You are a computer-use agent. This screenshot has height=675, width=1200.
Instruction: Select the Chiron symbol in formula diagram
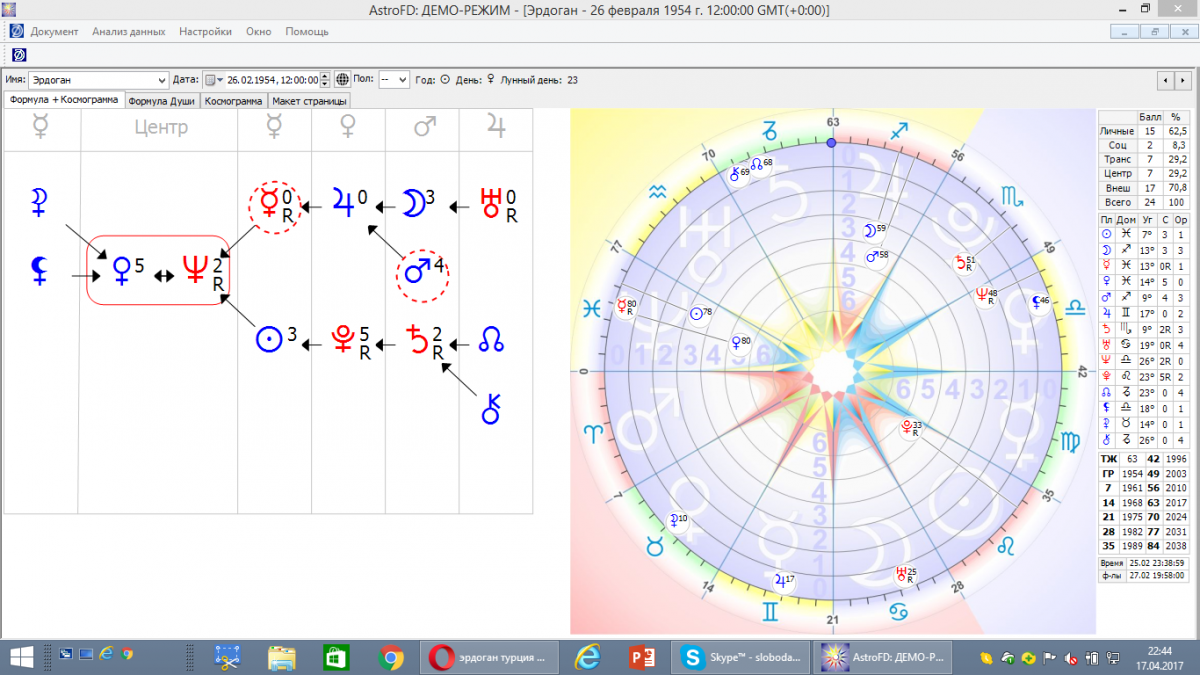(490, 408)
